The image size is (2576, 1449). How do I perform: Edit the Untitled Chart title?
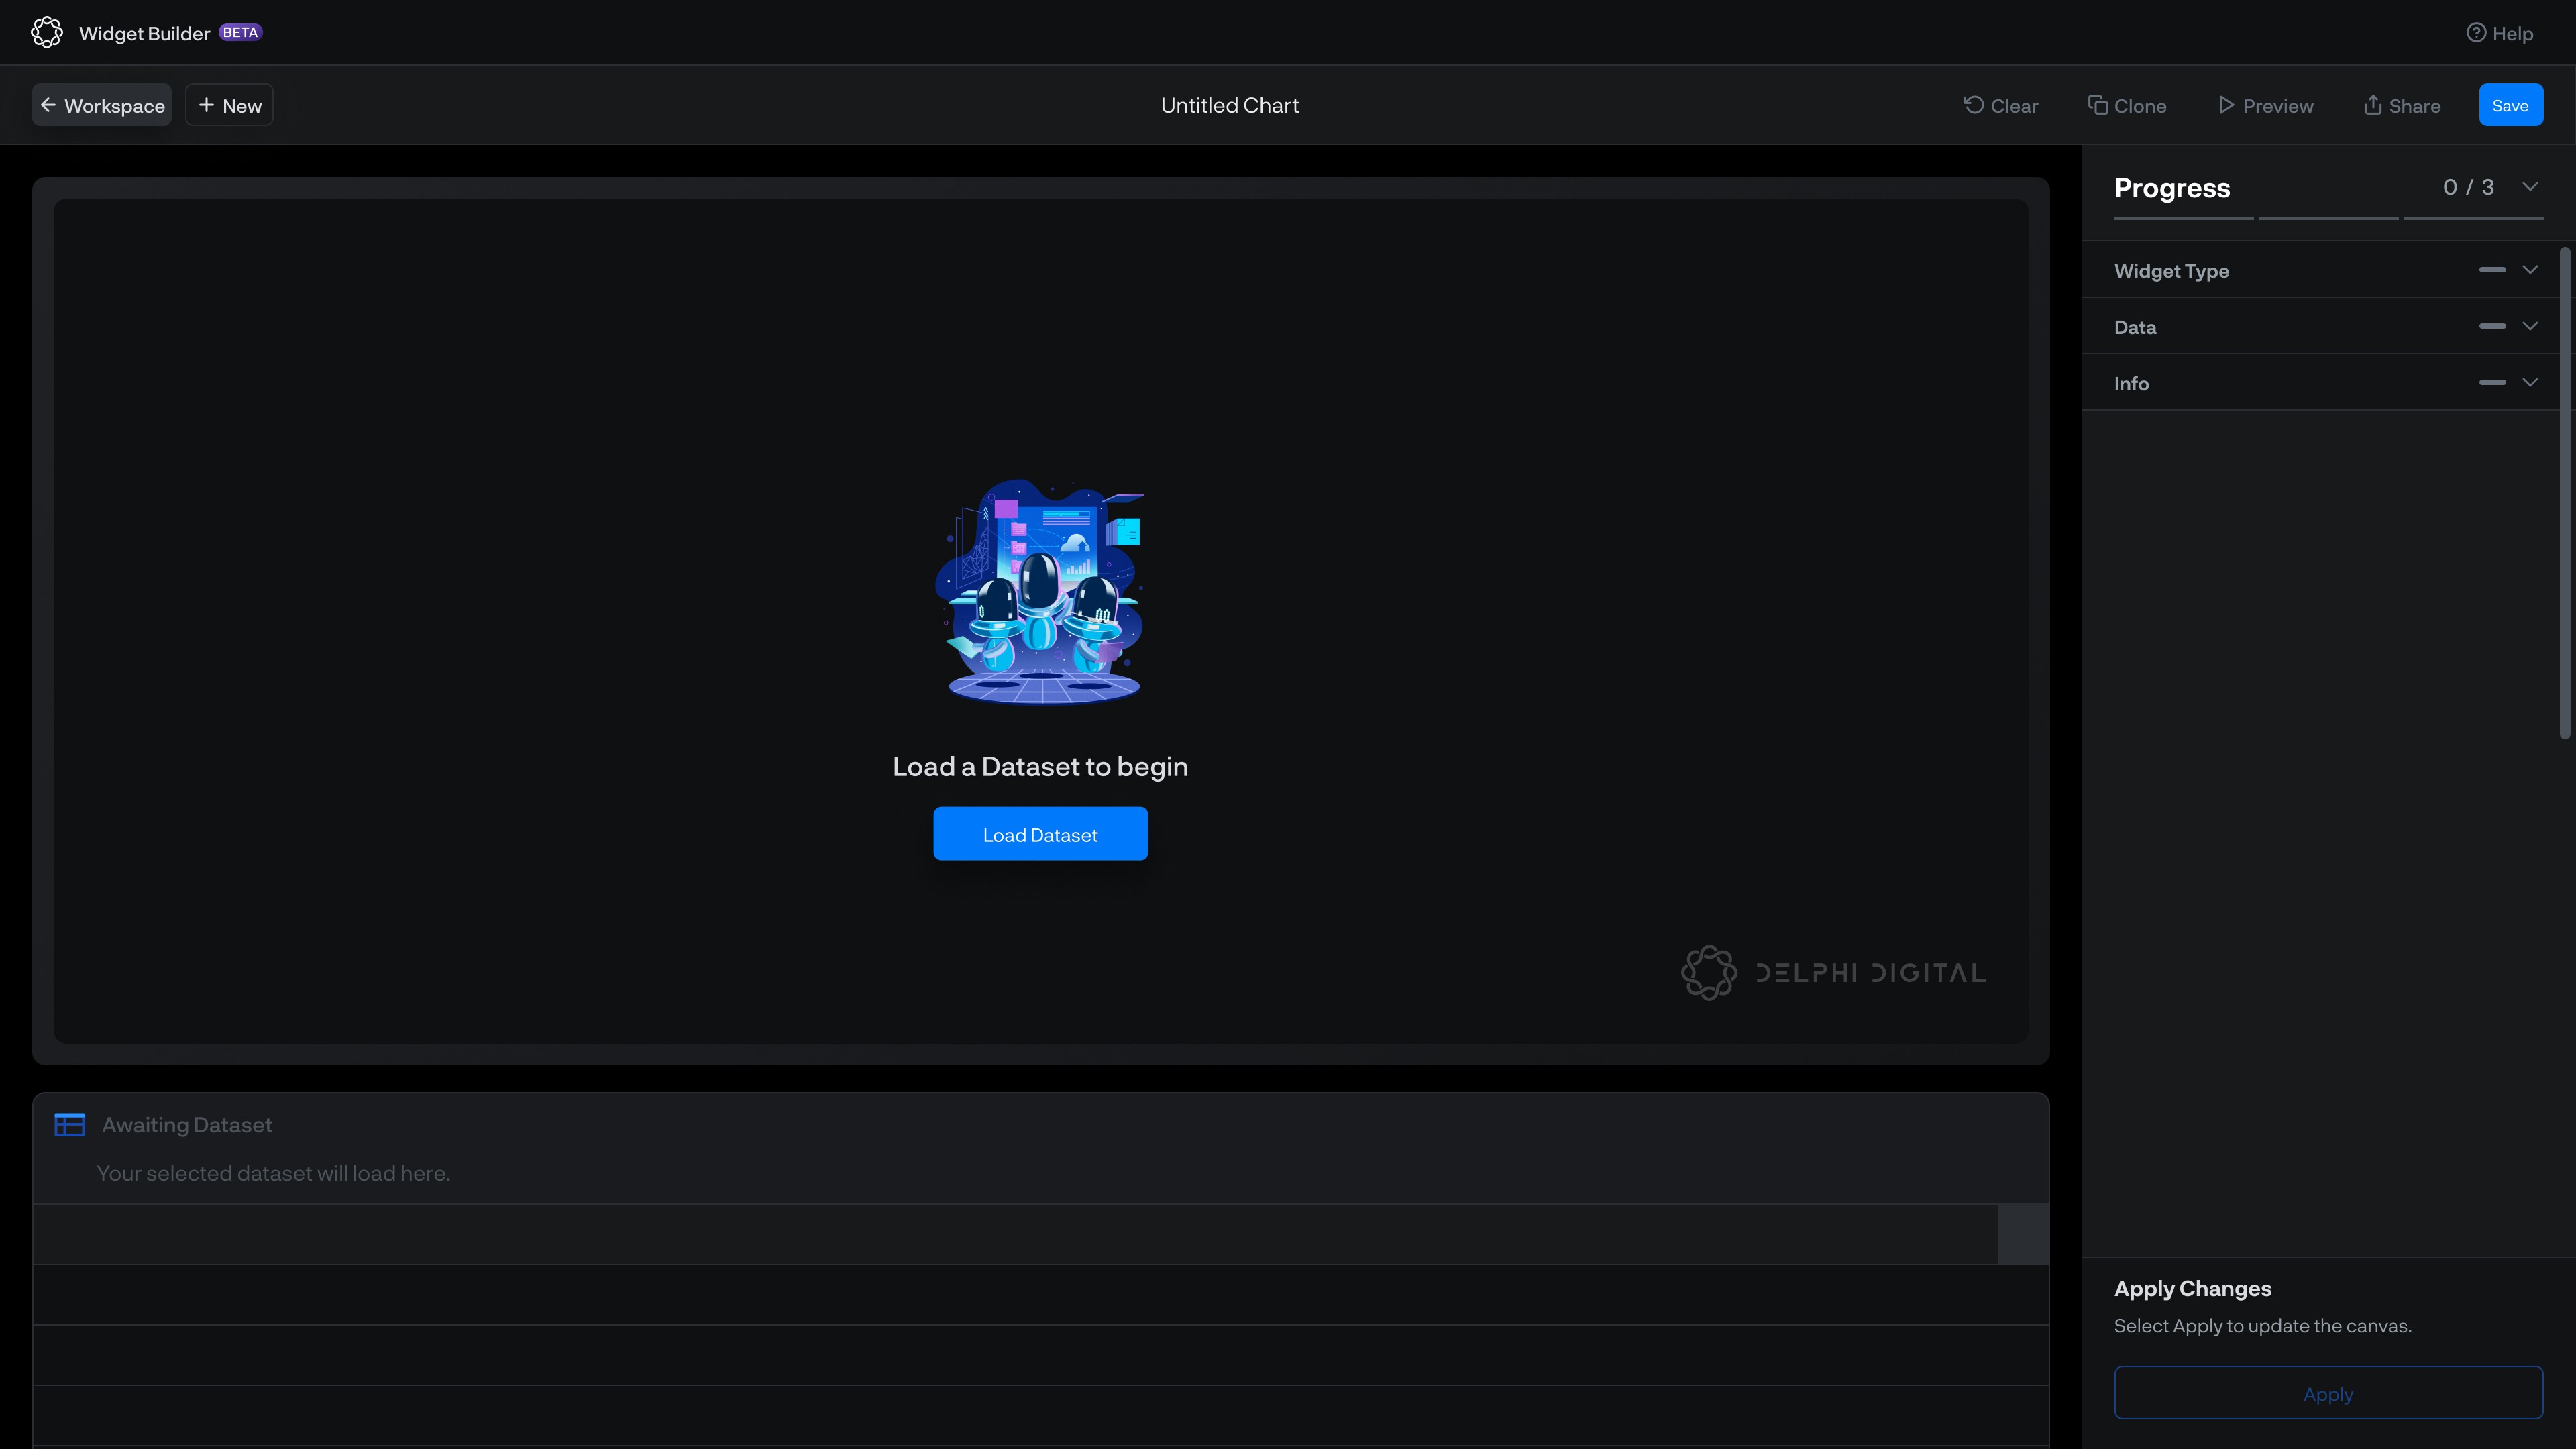[x=1229, y=105]
